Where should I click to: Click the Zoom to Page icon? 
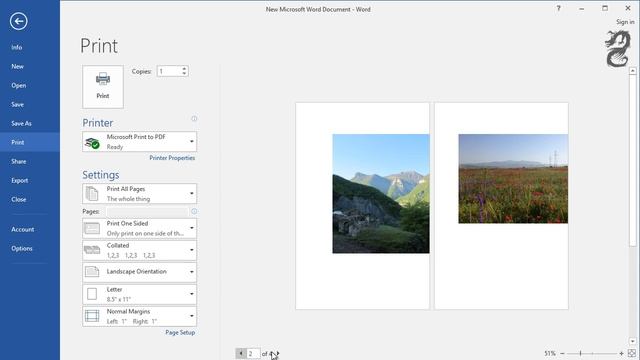[x=632, y=353]
